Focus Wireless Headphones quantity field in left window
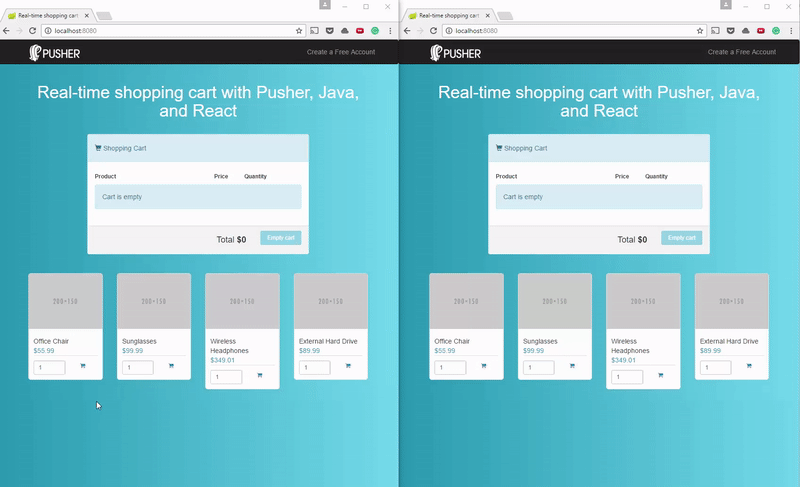 coord(227,377)
